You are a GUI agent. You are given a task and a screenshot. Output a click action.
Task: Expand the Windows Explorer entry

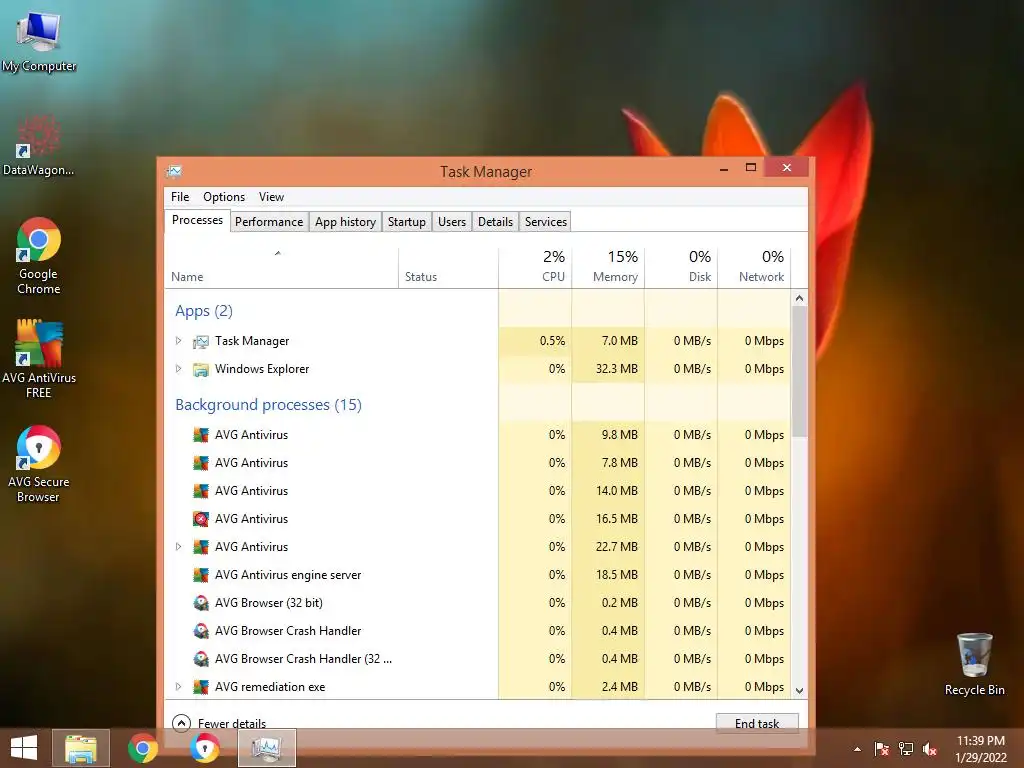point(178,369)
